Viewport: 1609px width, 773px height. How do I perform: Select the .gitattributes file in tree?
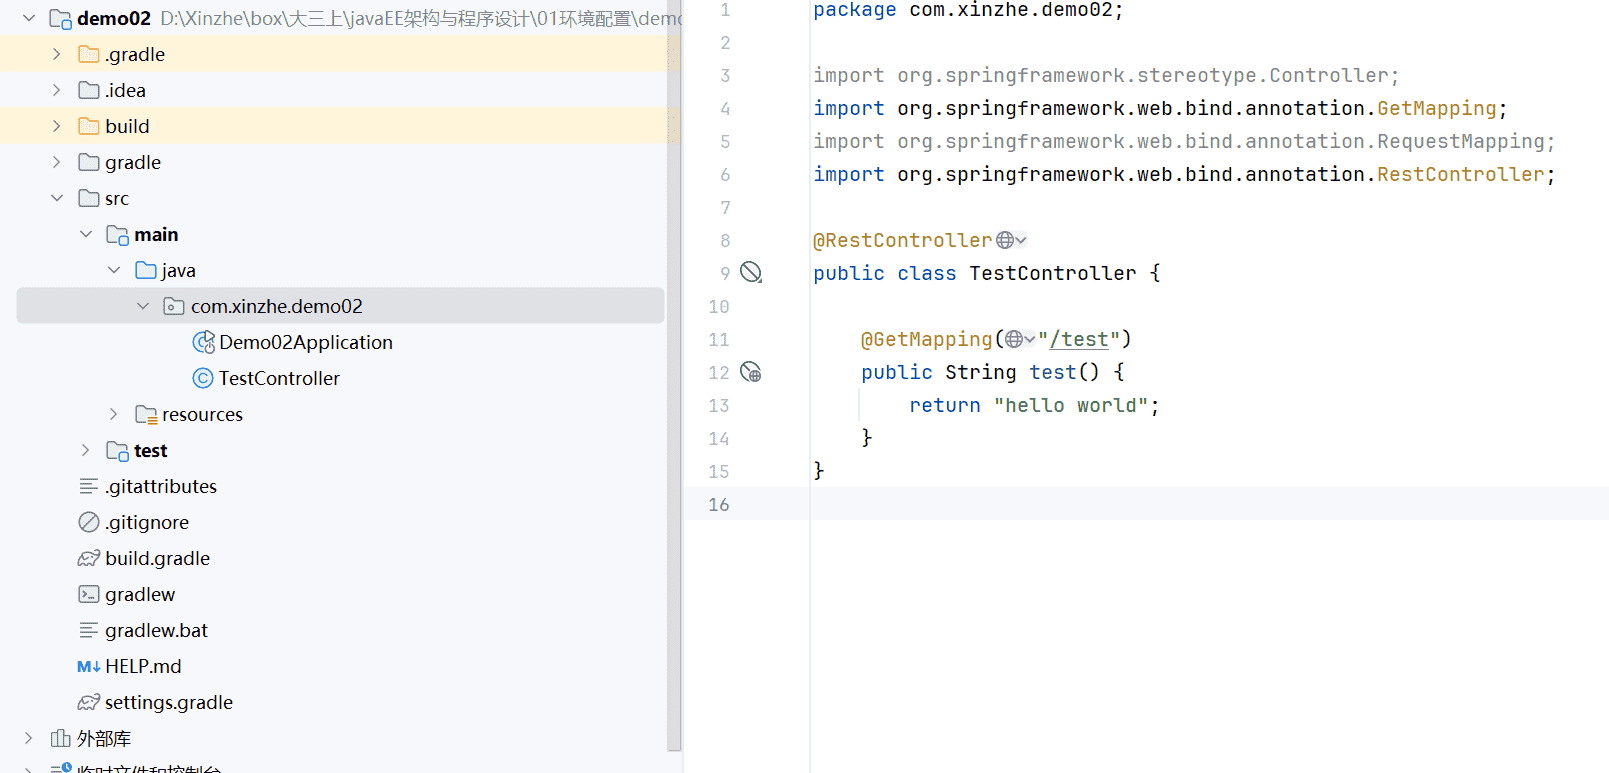[x=160, y=486]
